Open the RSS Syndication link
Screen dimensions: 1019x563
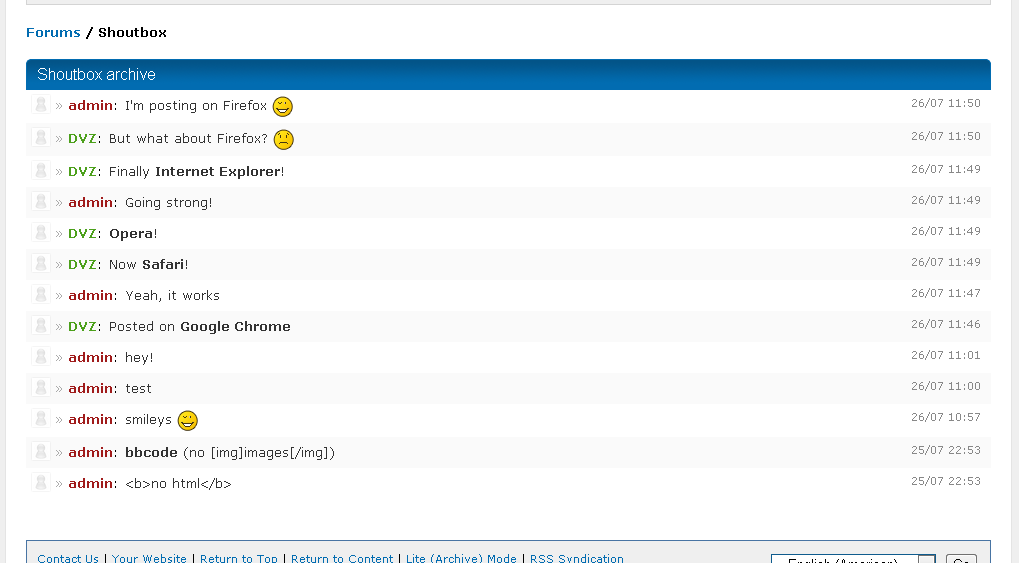576,558
